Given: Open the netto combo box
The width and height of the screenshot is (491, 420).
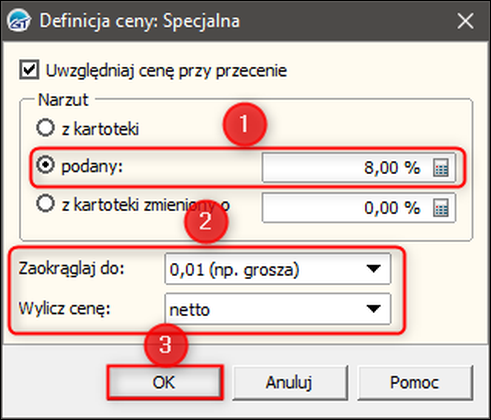Looking at the screenshot, I should click(x=278, y=309).
